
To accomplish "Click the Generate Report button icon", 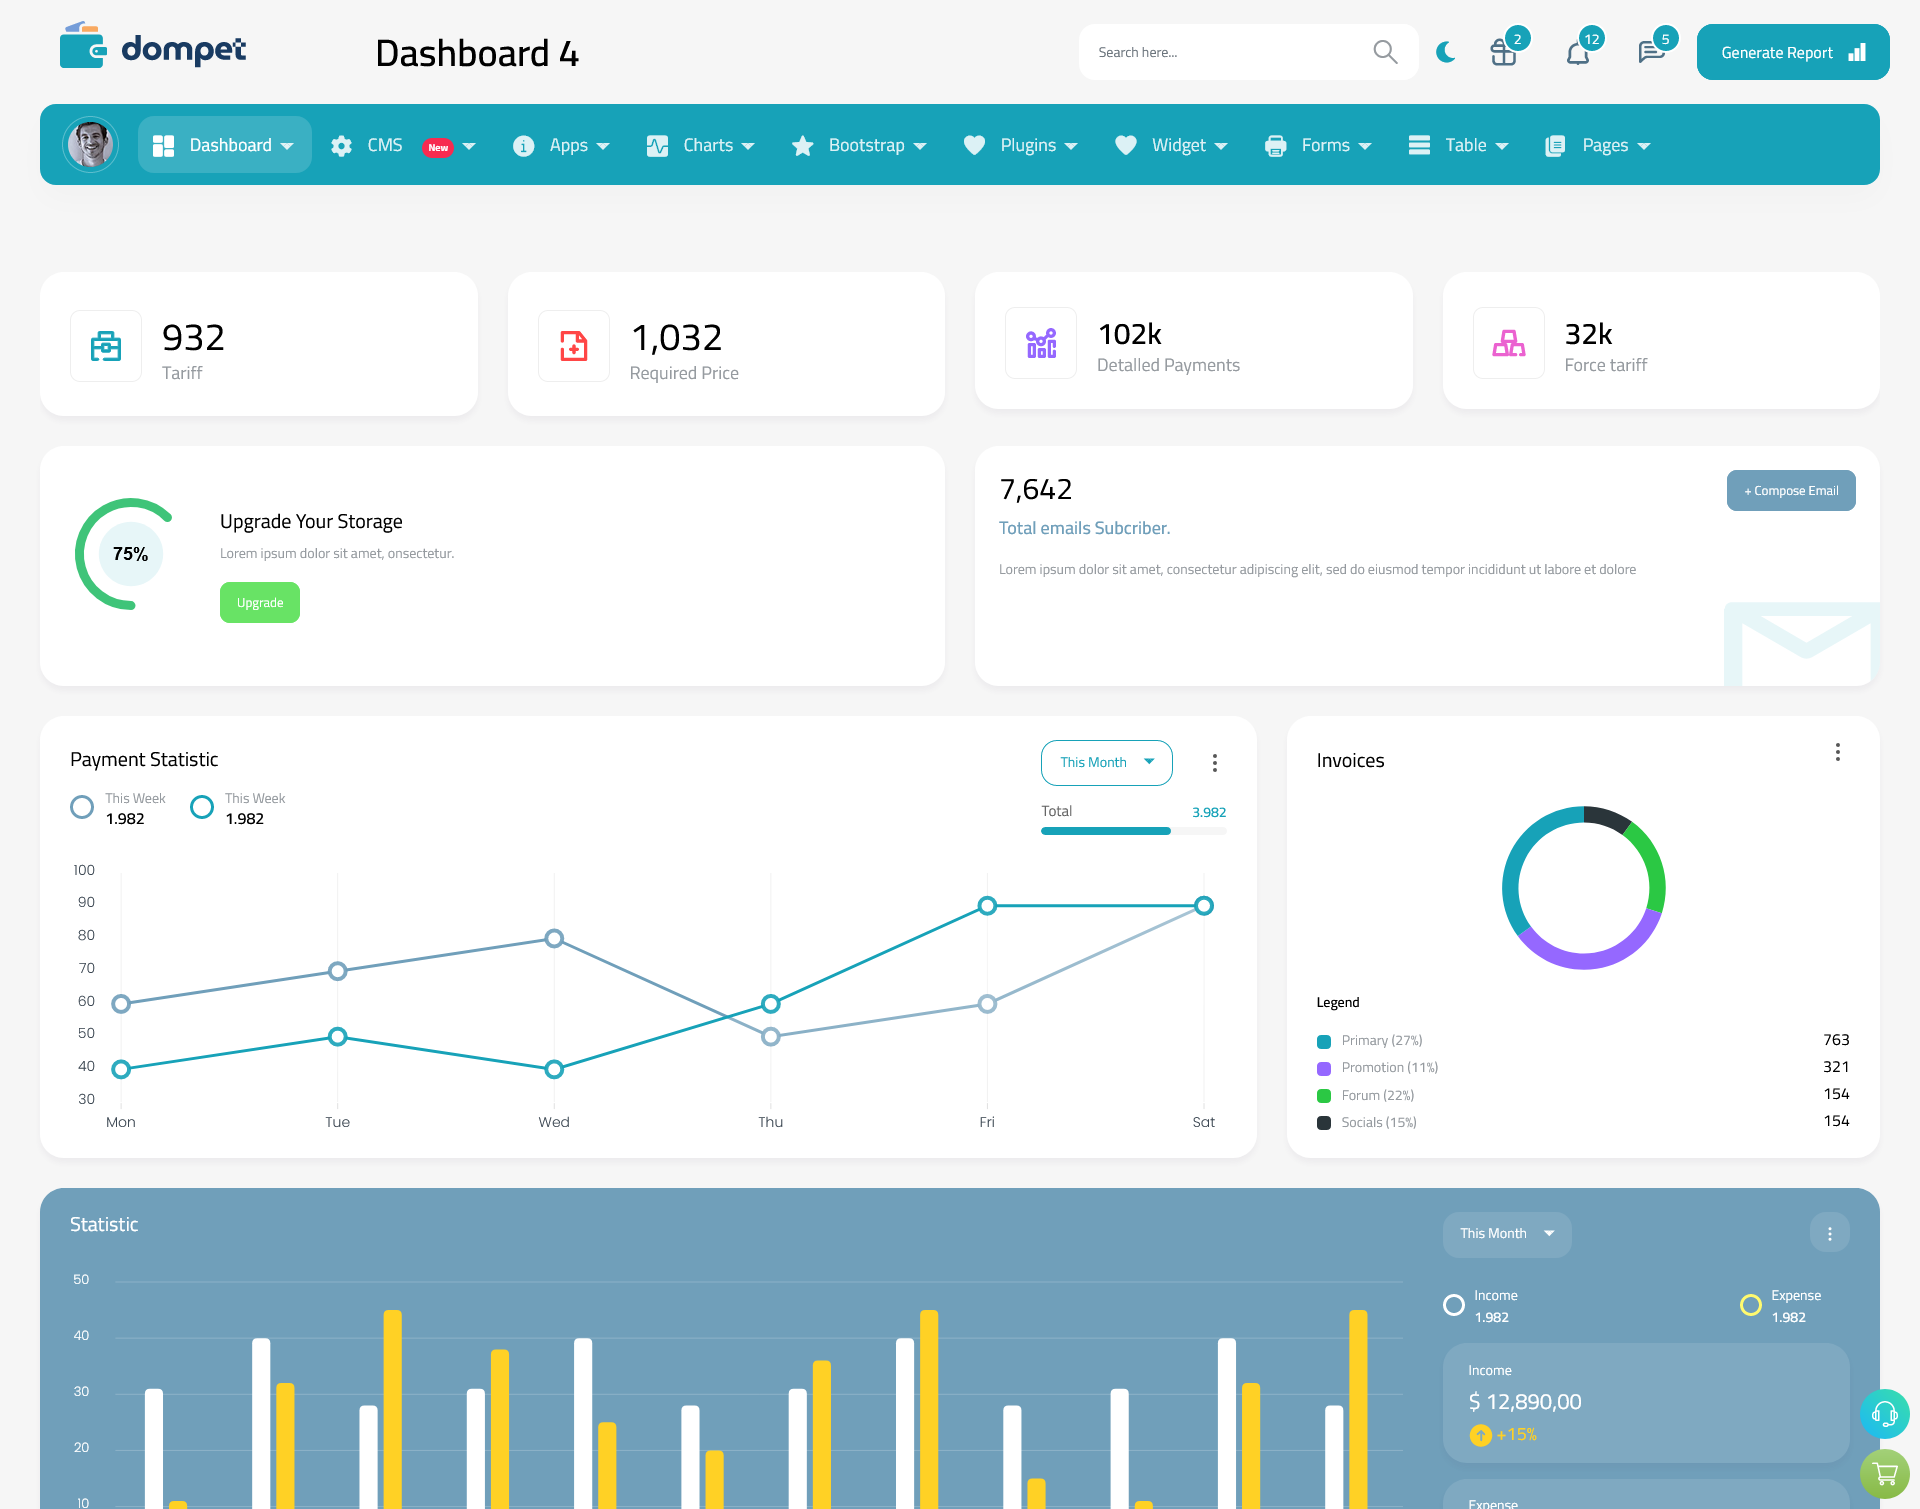I will 1855,51.
